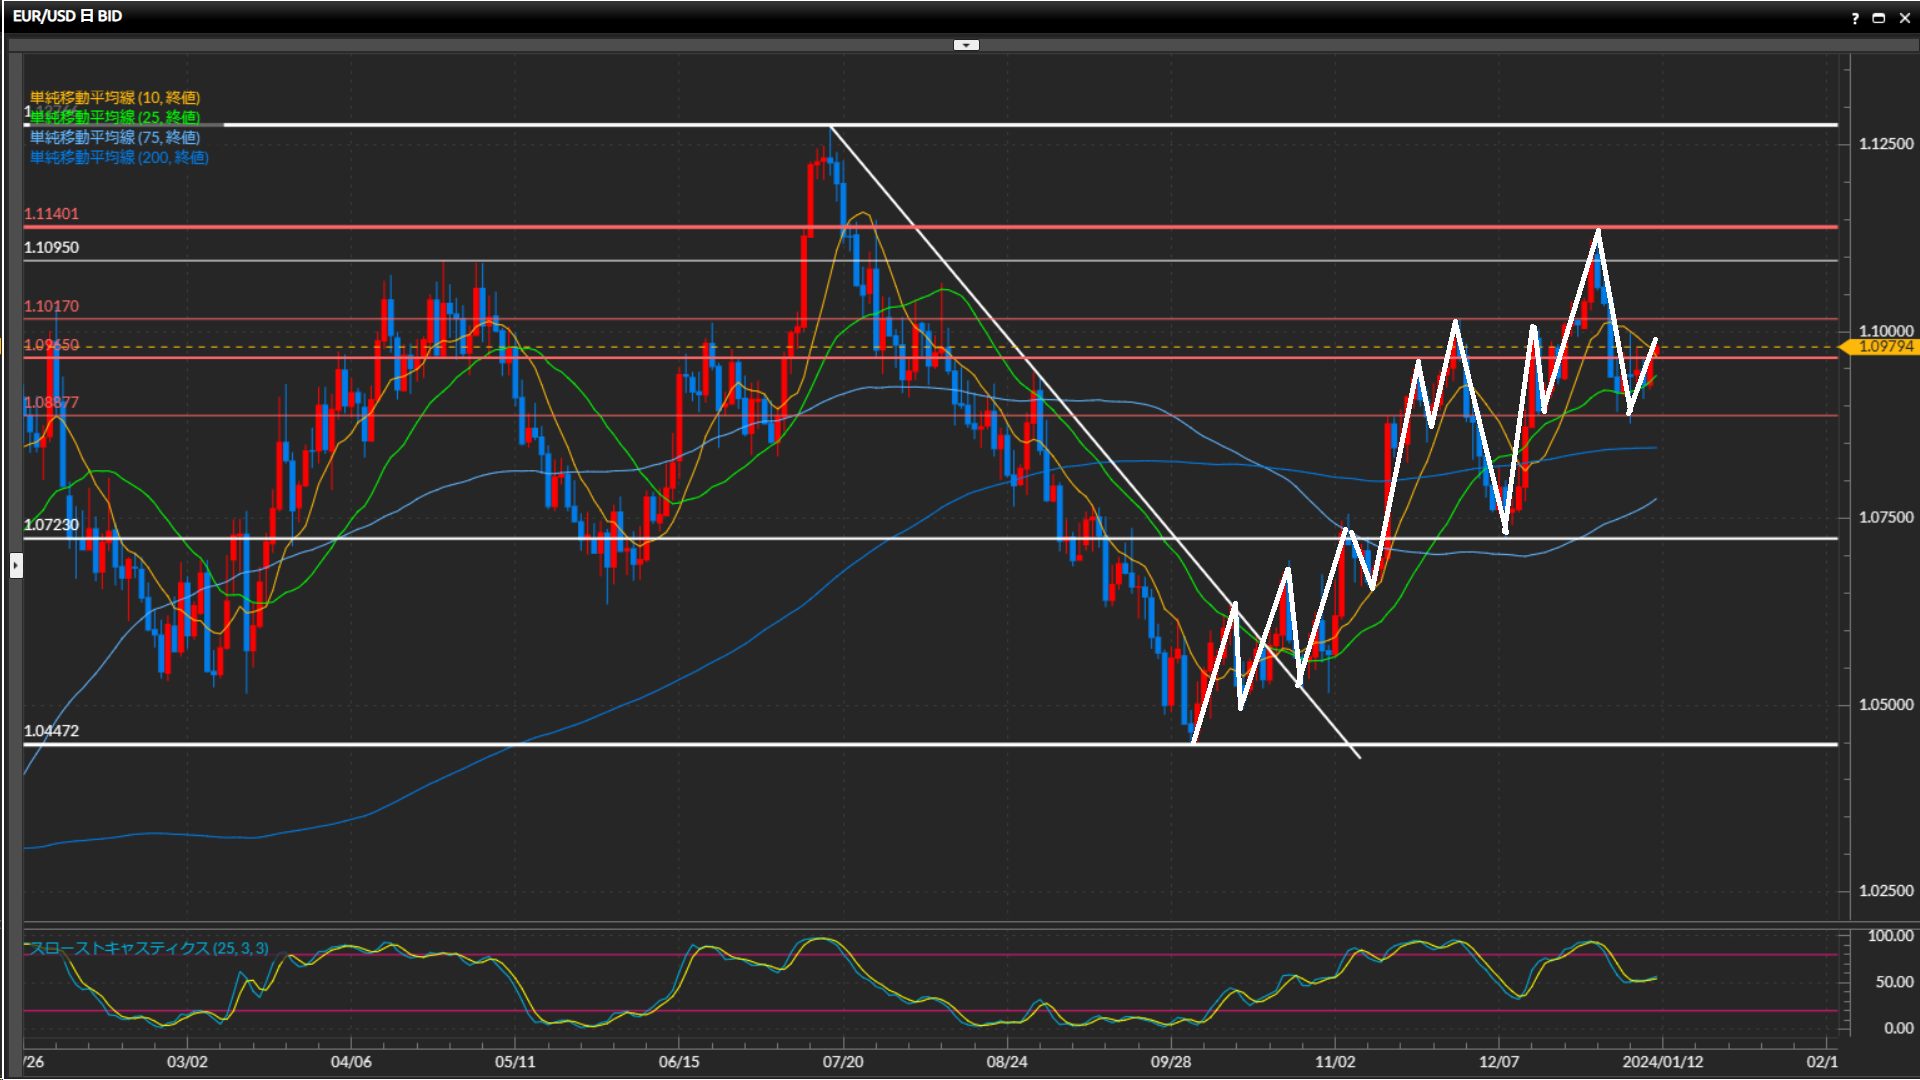Expand the top toolbar dropdown arrow
This screenshot has width=1920, height=1080.
tap(966, 45)
